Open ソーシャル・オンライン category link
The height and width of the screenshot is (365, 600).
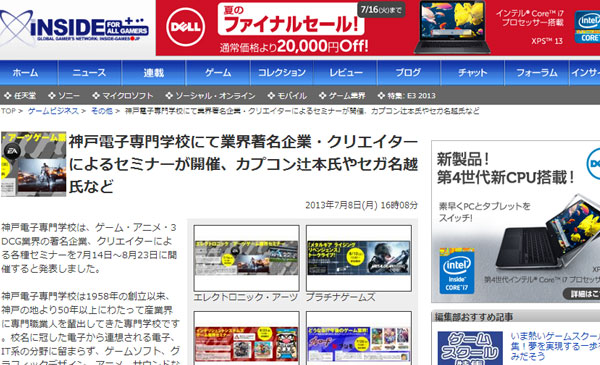tap(210, 96)
